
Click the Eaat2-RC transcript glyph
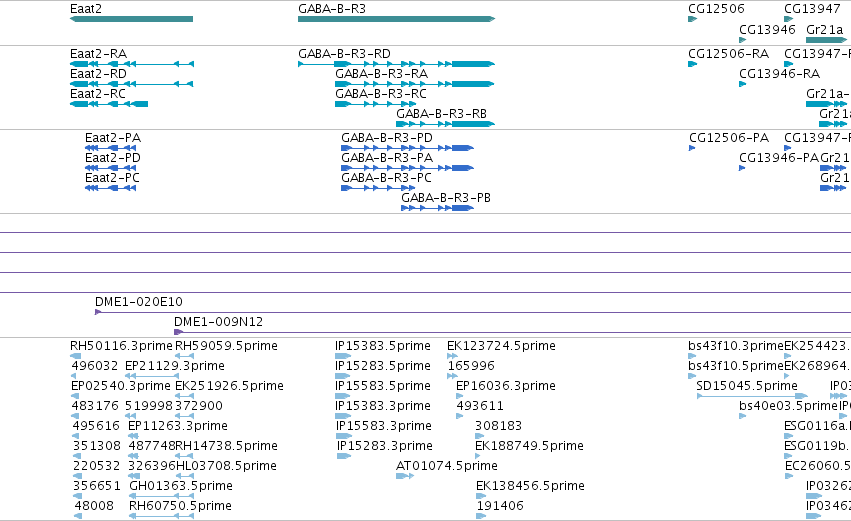point(109,104)
